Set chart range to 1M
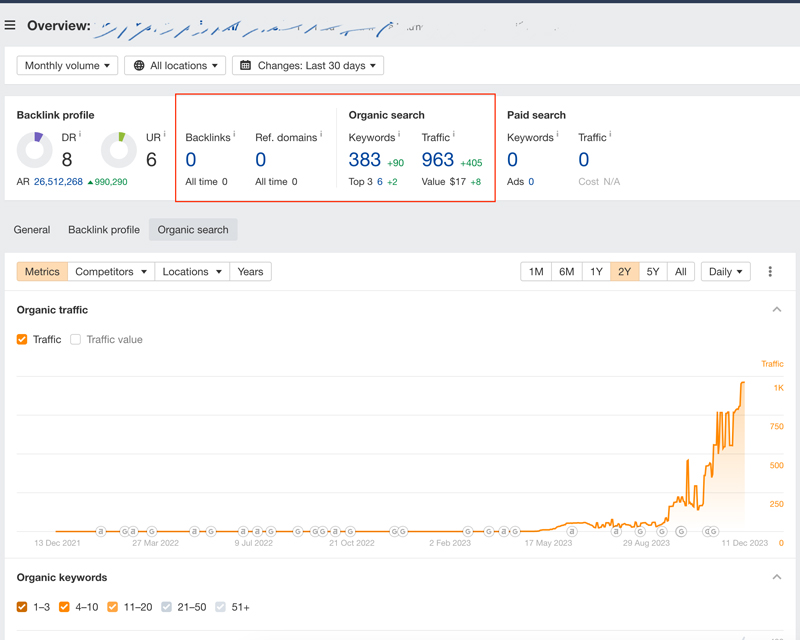 pos(536,272)
